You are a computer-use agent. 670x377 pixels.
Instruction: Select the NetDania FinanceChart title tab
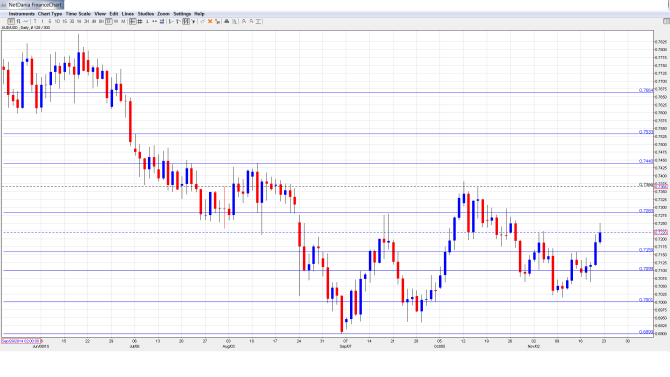pos(32,5)
